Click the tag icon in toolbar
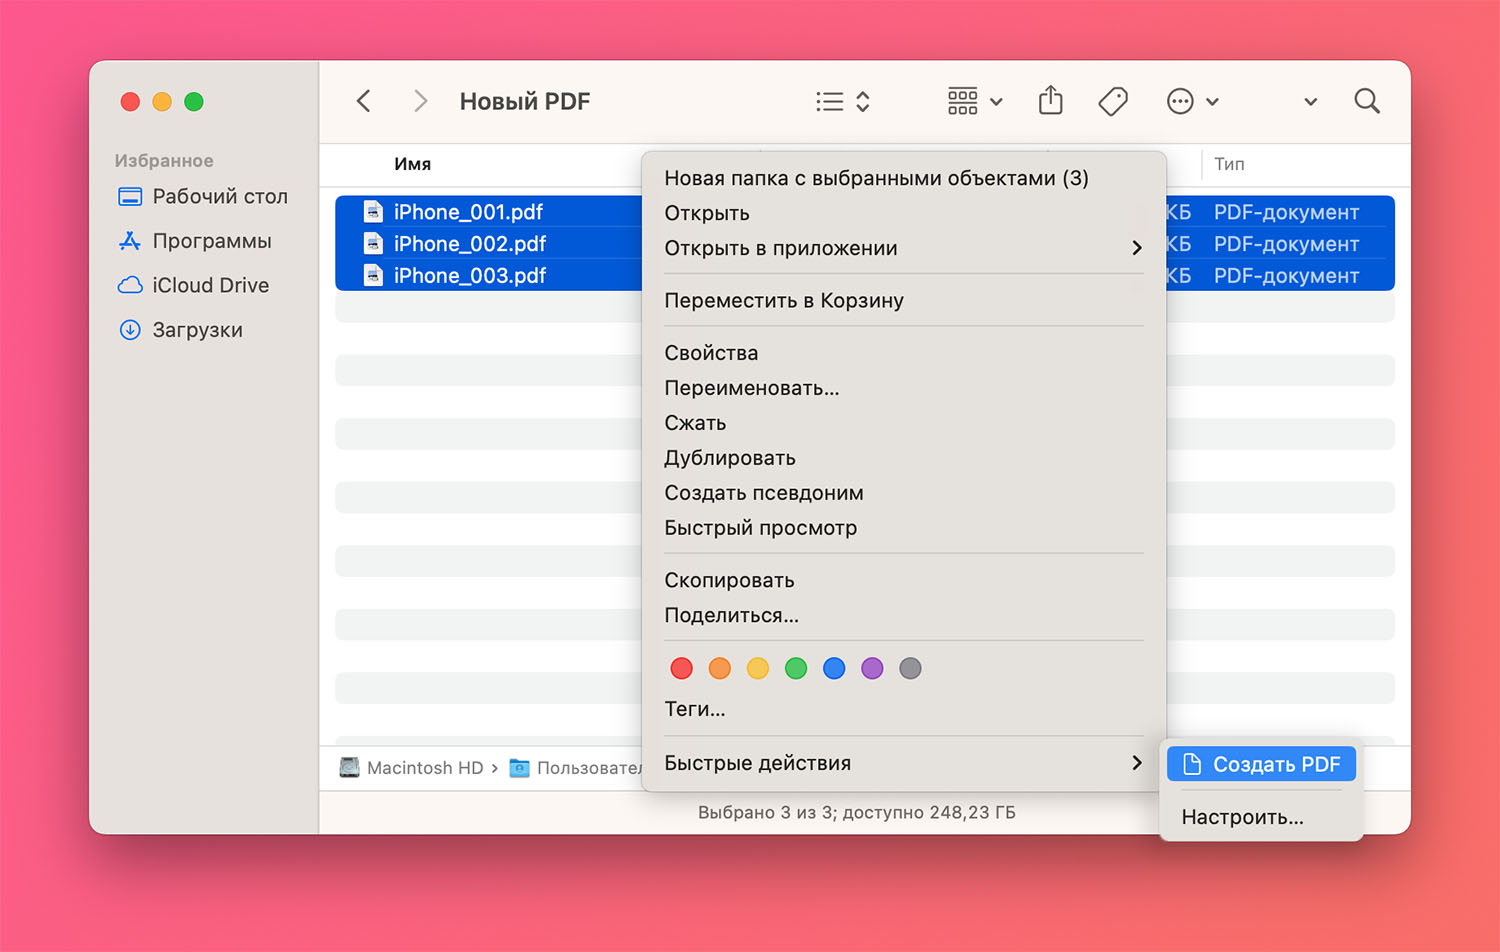Screen dimensions: 1500x952 pos(1113,101)
